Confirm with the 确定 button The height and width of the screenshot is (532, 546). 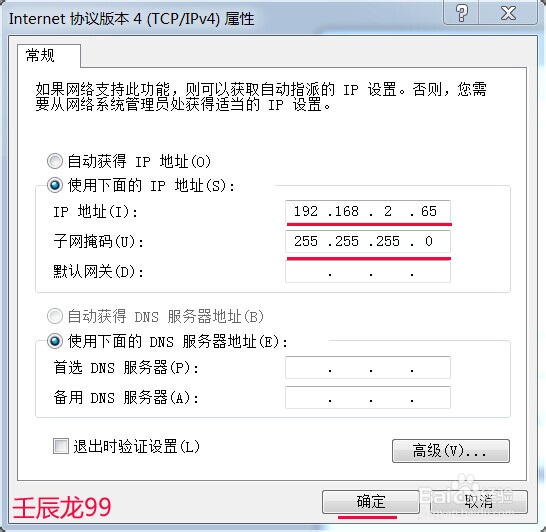click(x=371, y=502)
